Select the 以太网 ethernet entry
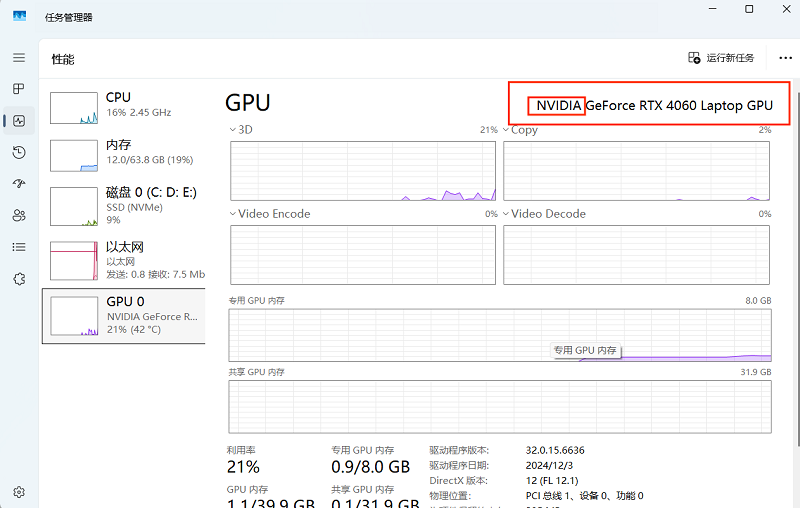The width and height of the screenshot is (800, 508). [124, 260]
